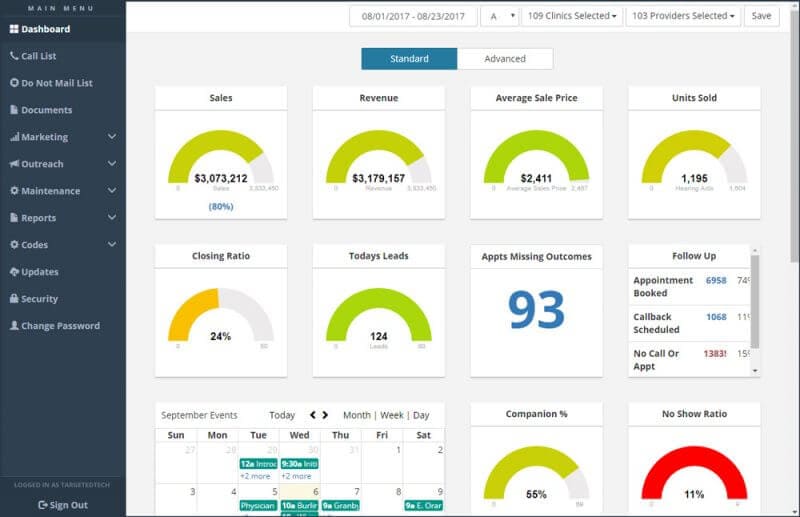Click the (80%) sales percentage link
Viewport: 800px width, 517px height.
coord(221,206)
